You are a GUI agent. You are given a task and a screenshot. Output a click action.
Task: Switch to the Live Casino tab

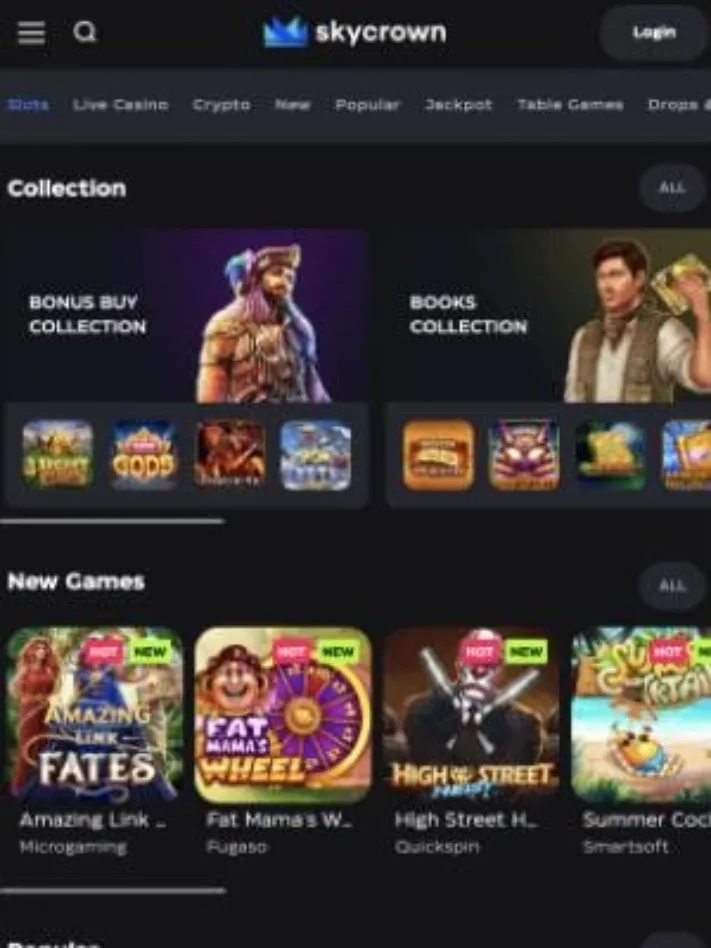120,105
